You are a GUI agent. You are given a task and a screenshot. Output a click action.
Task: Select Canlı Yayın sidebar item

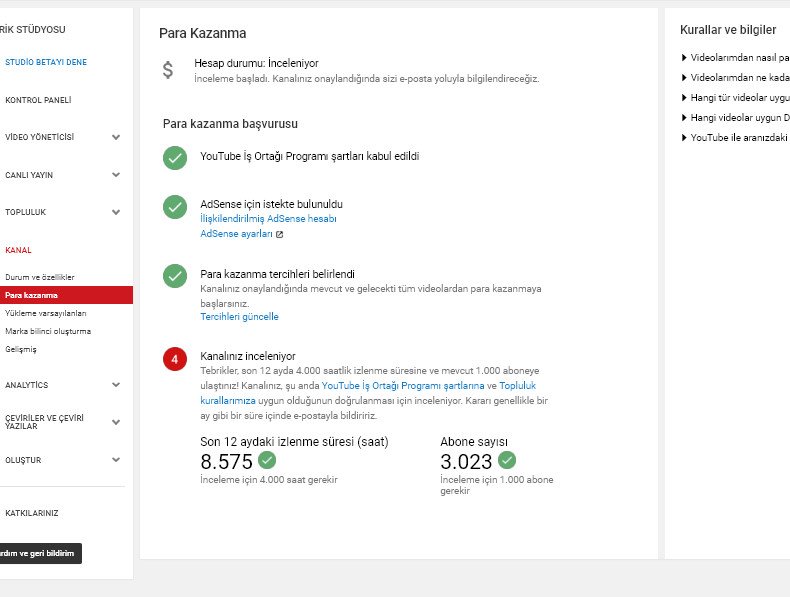[x=29, y=175]
